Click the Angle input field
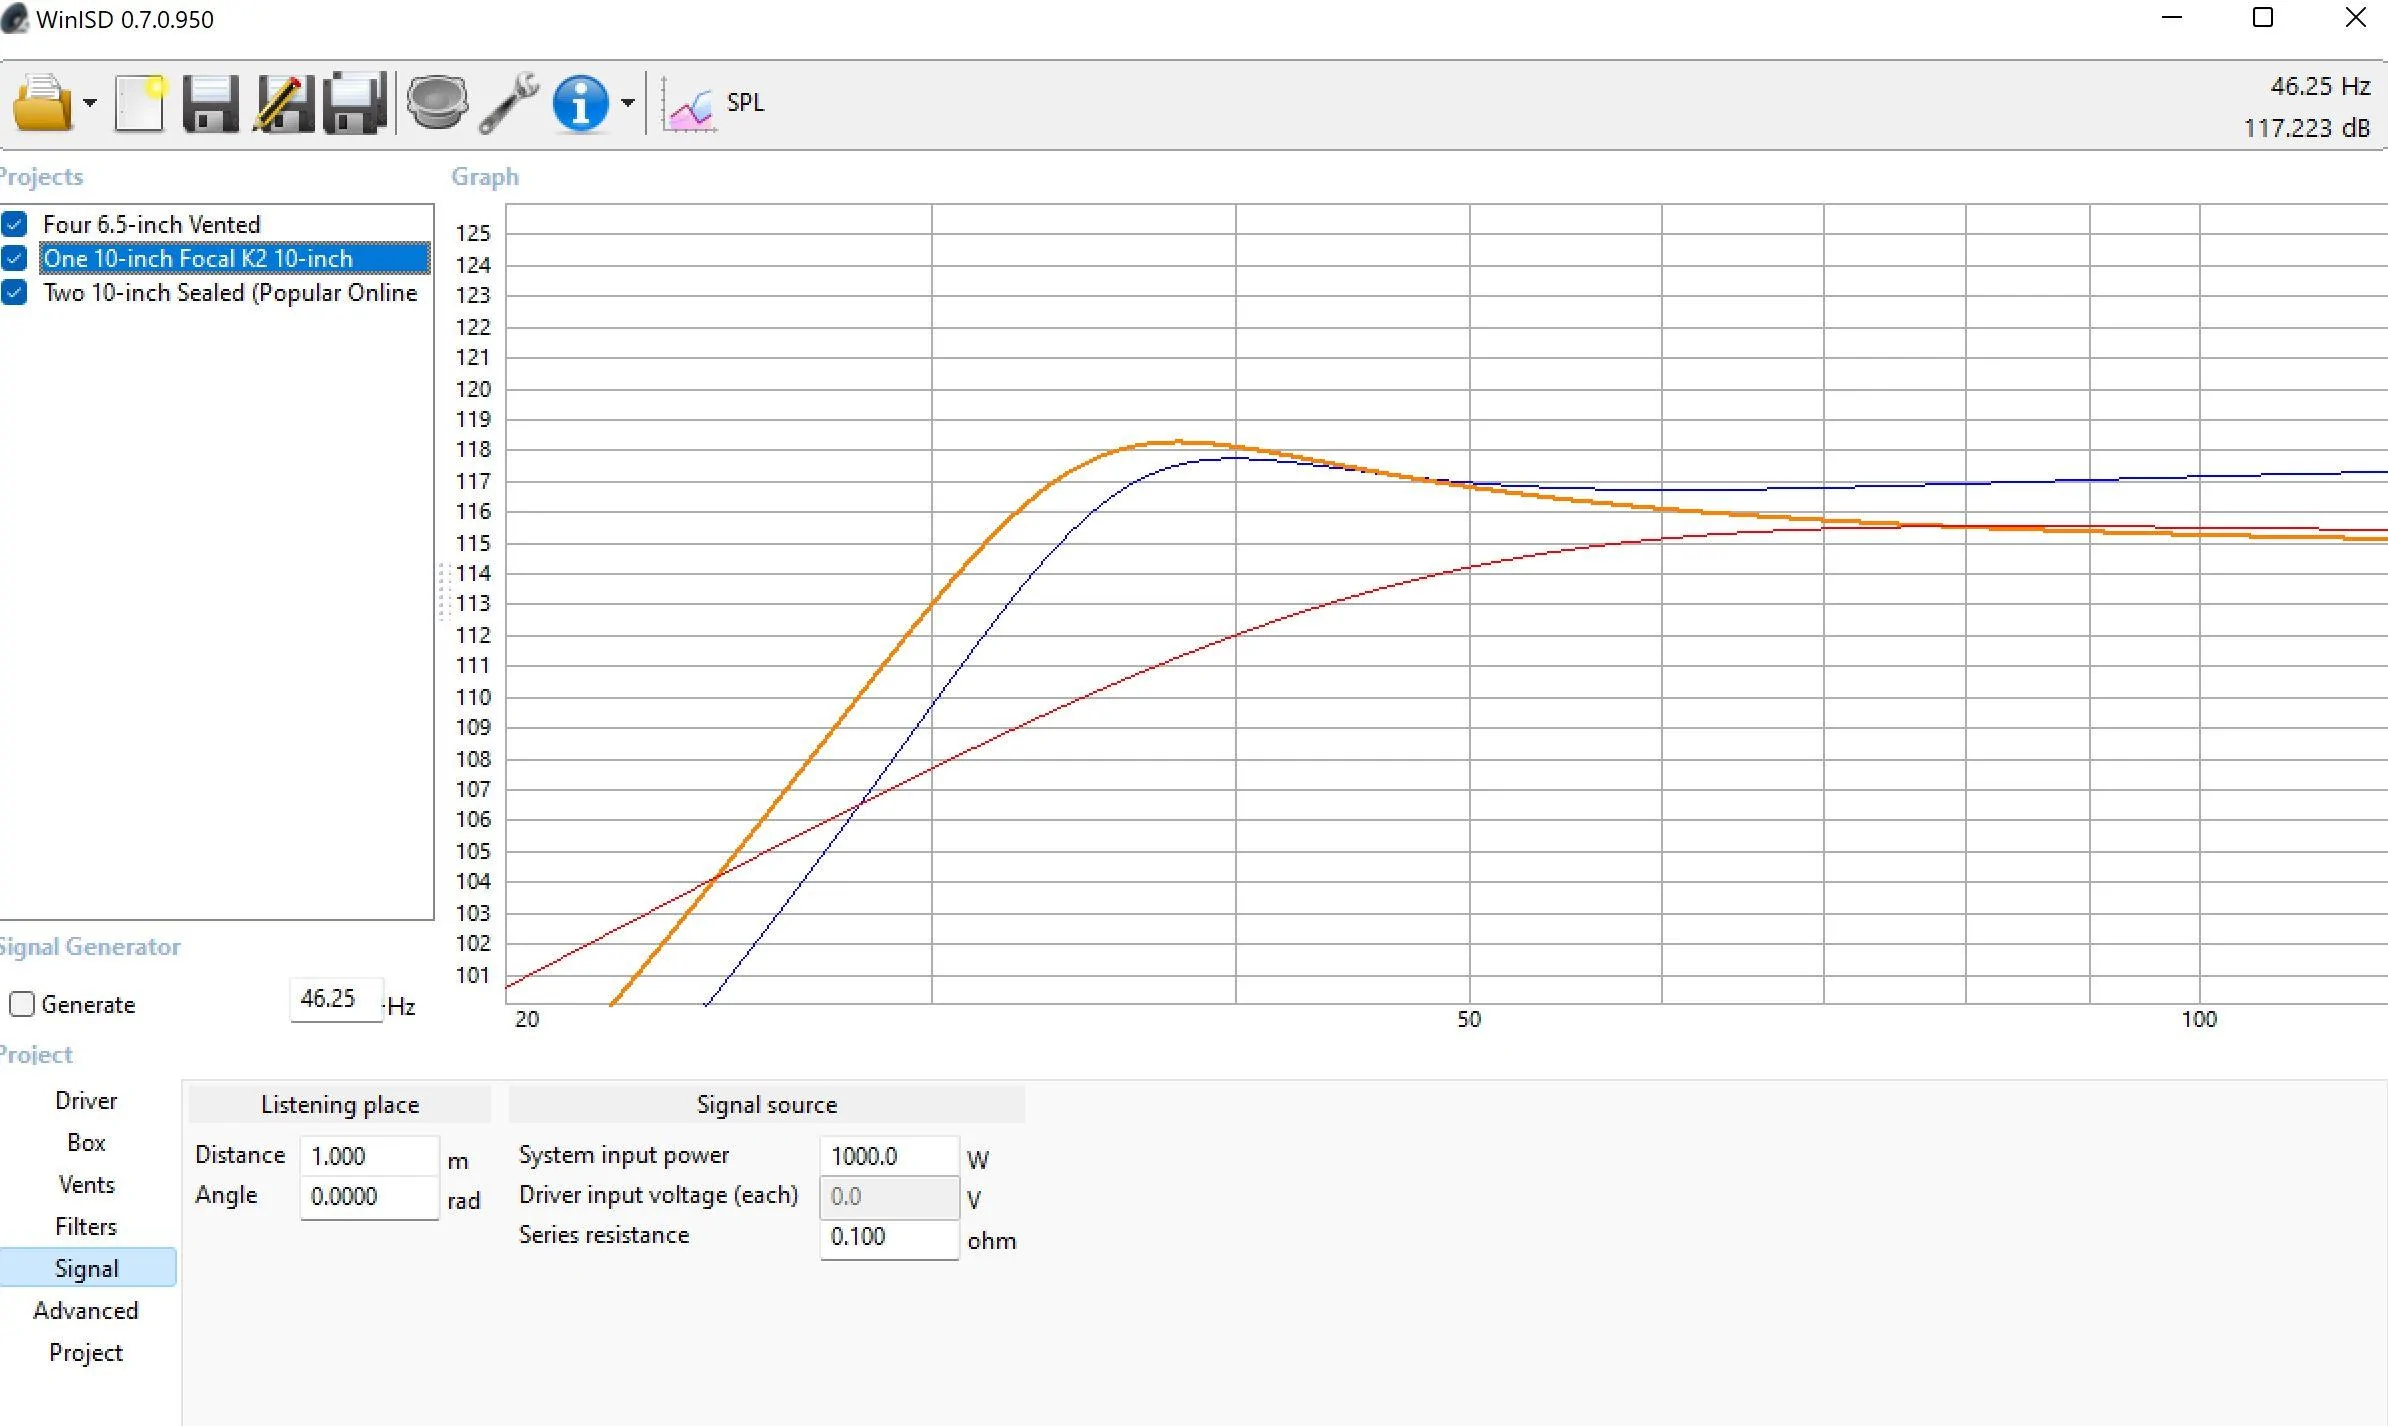The width and height of the screenshot is (2388, 1426). 369,1197
